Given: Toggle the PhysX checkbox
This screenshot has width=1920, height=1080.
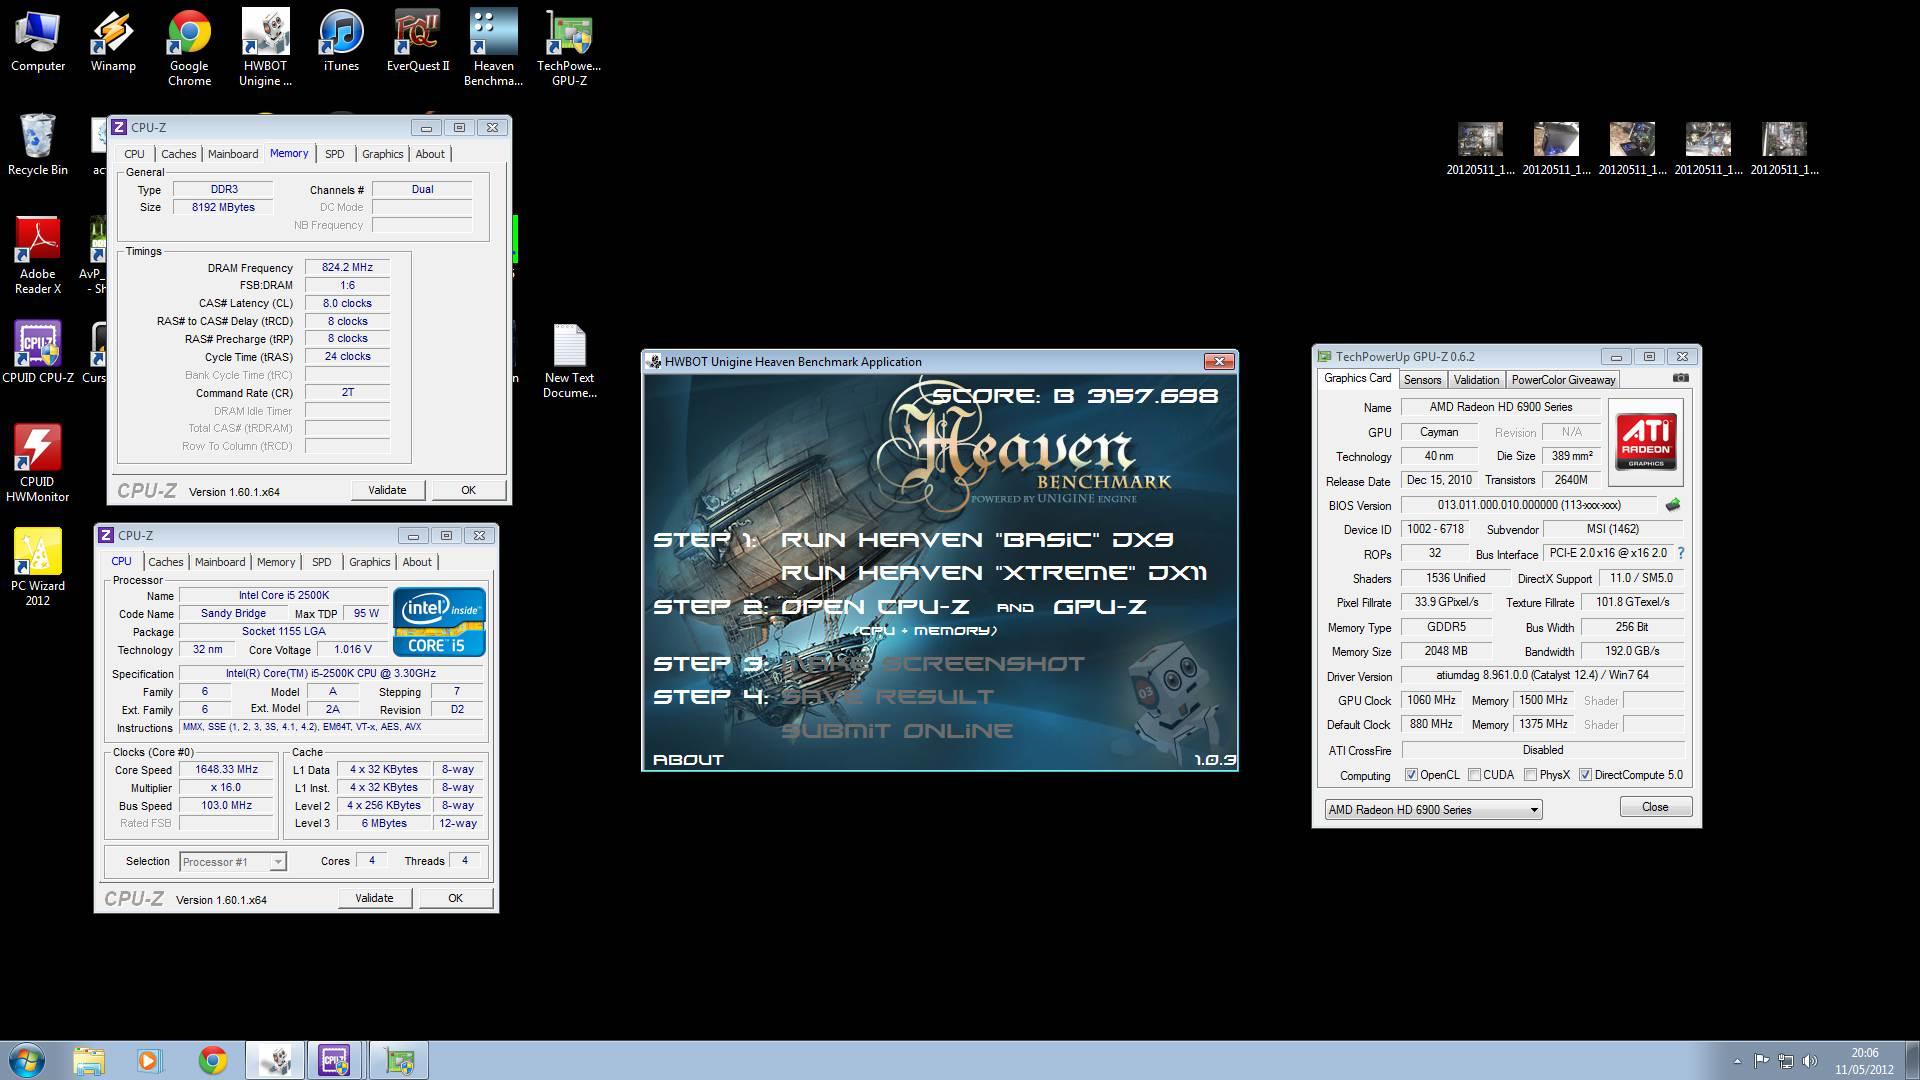Looking at the screenshot, I should [x=1530, y=775].
